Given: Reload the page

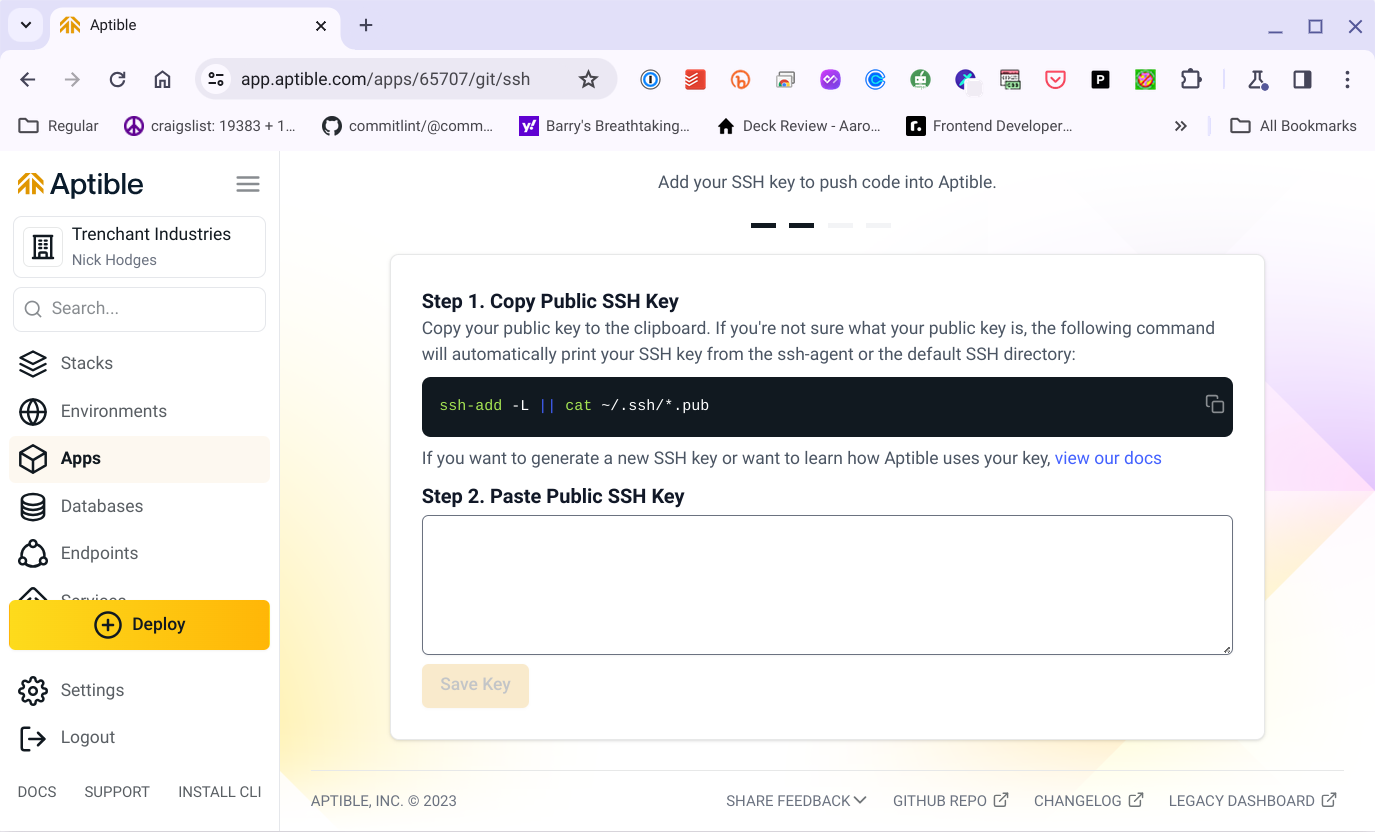Looking at the screenshot, I should pos(117,80).
